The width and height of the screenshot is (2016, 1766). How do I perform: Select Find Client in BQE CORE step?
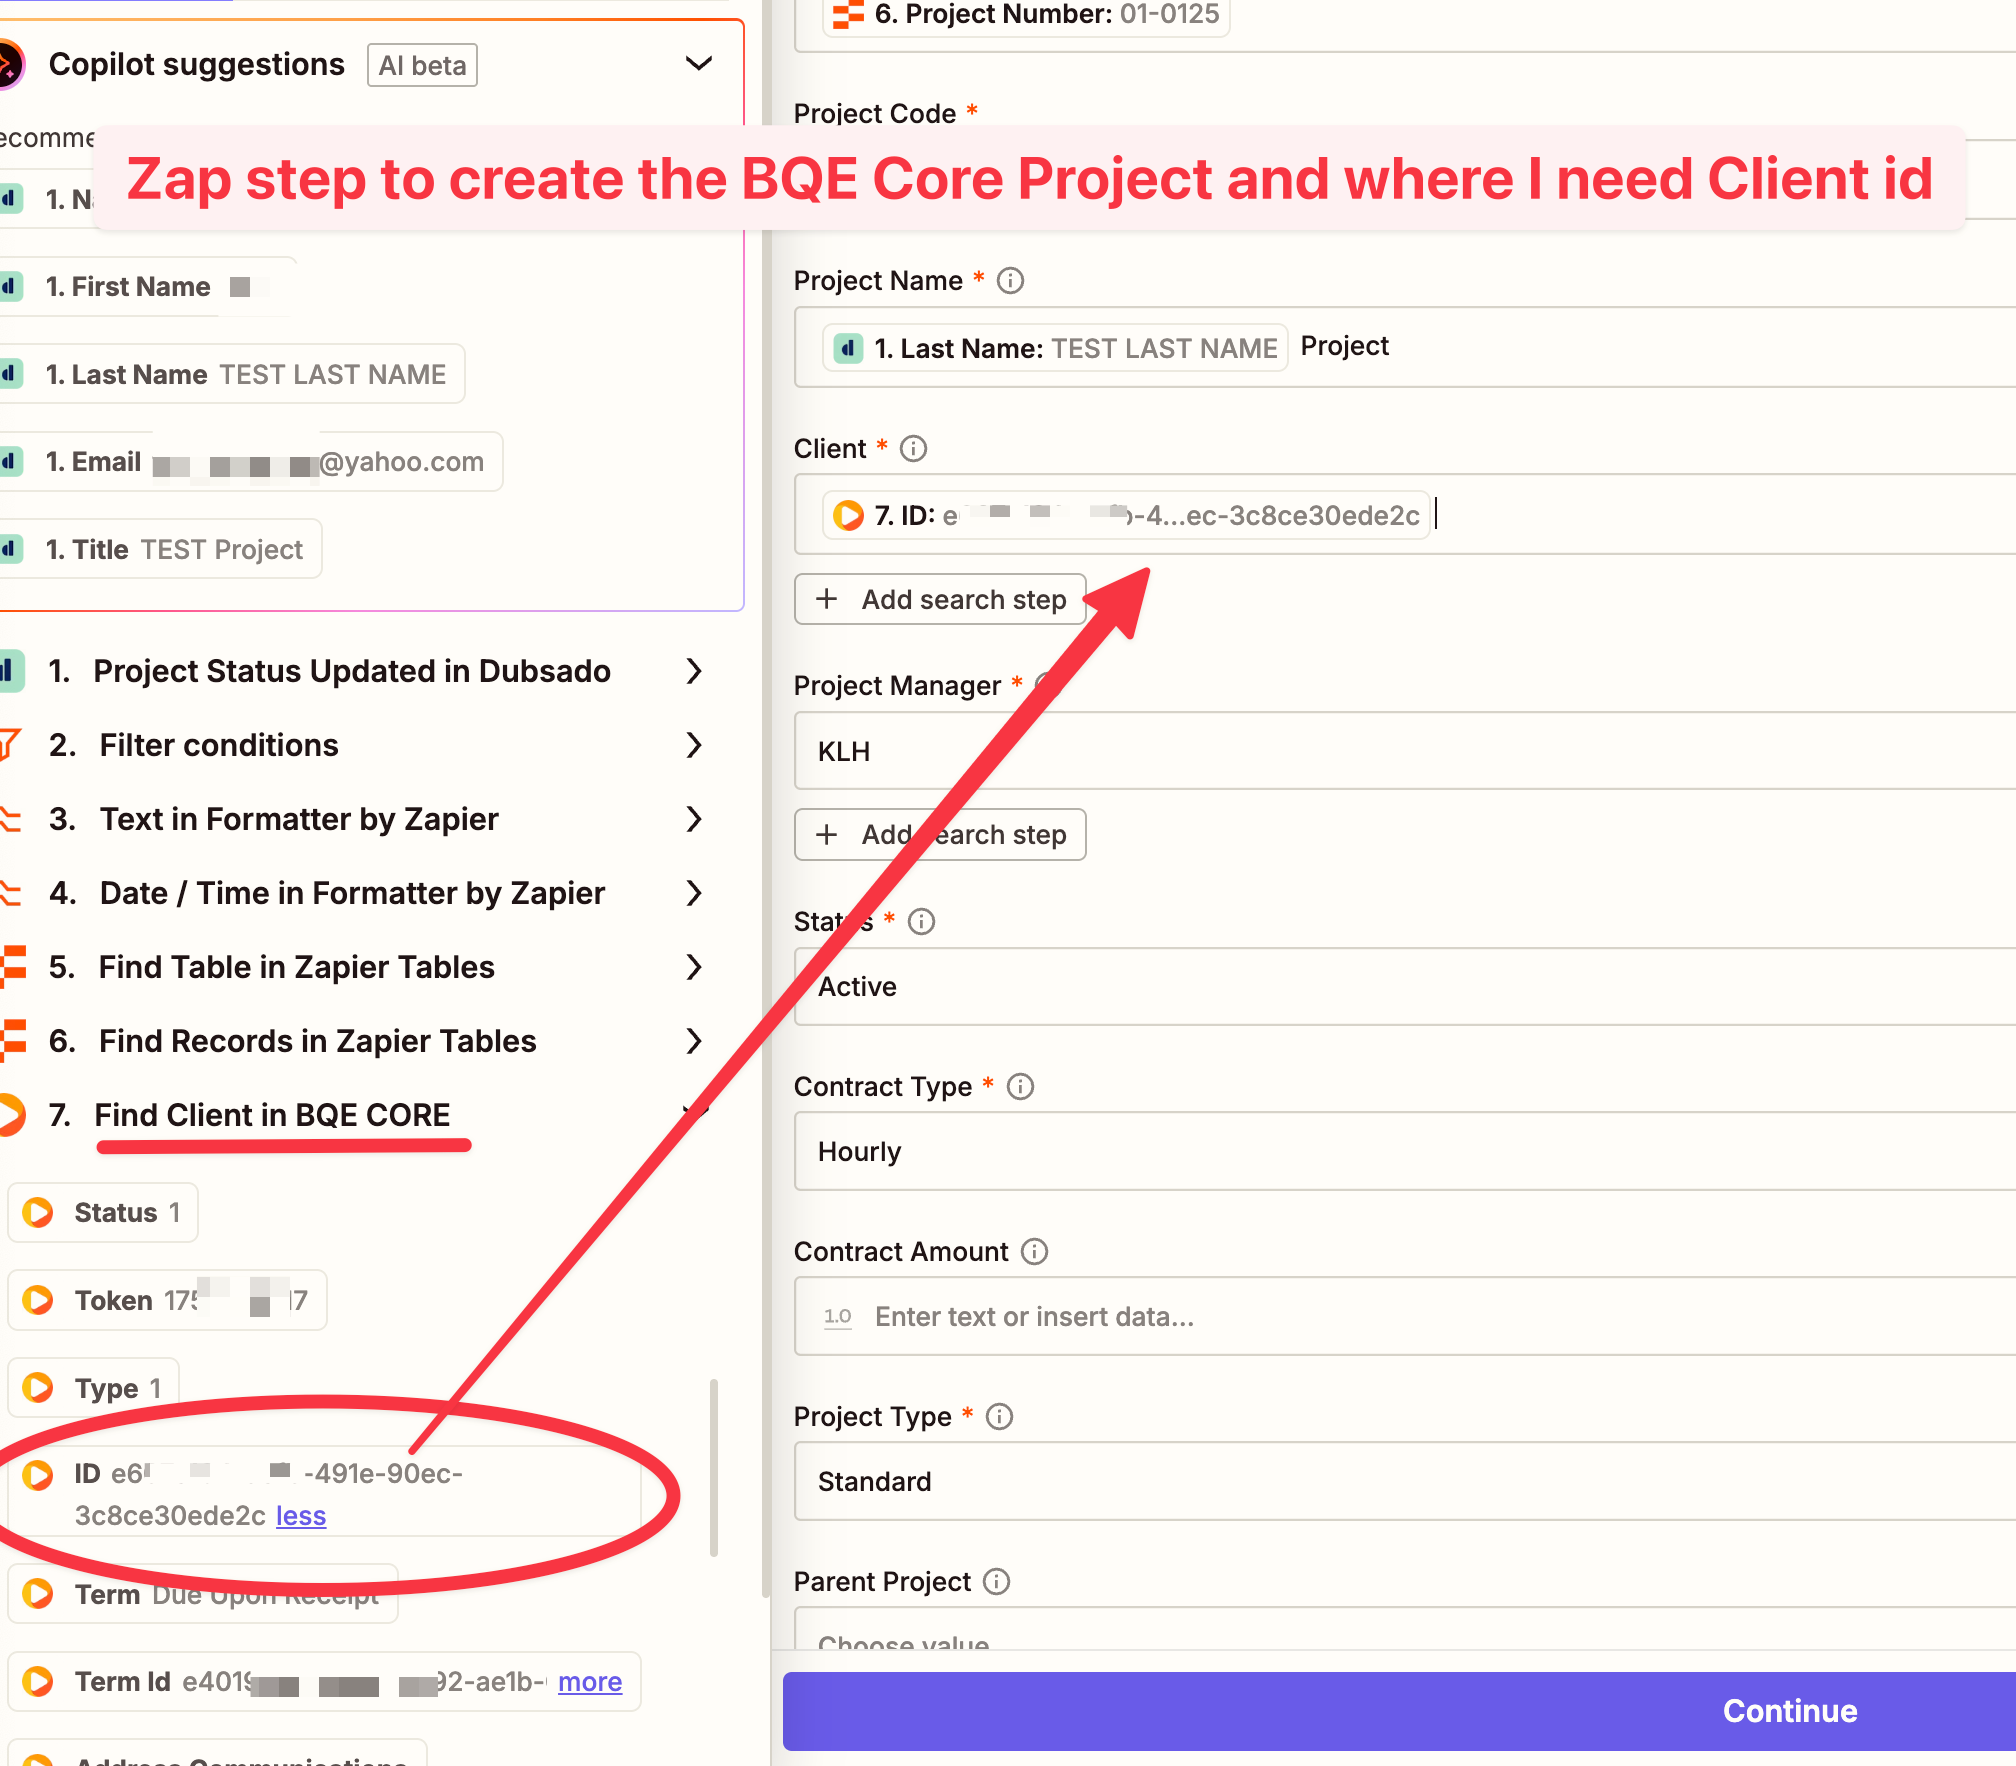(x=272, y=1115)
